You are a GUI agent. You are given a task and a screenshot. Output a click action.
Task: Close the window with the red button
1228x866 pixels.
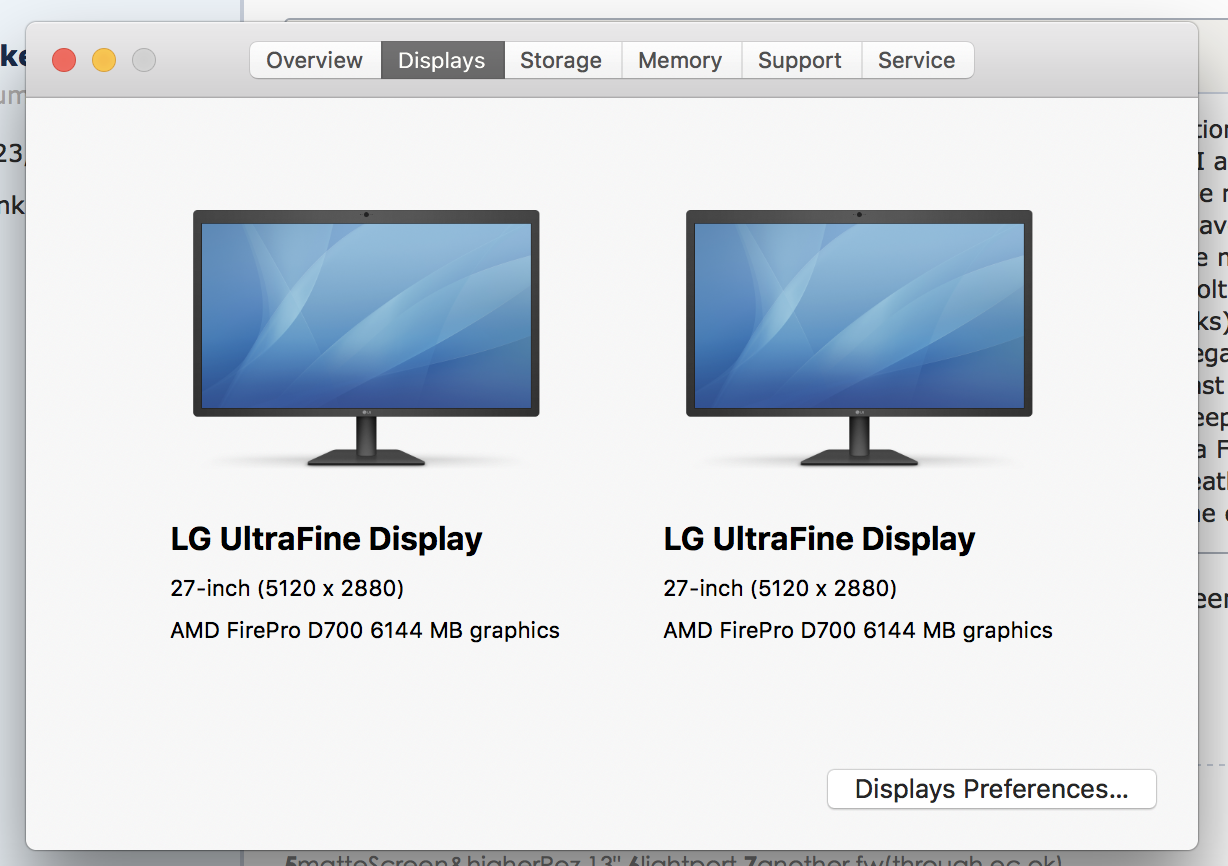[64, 60]
